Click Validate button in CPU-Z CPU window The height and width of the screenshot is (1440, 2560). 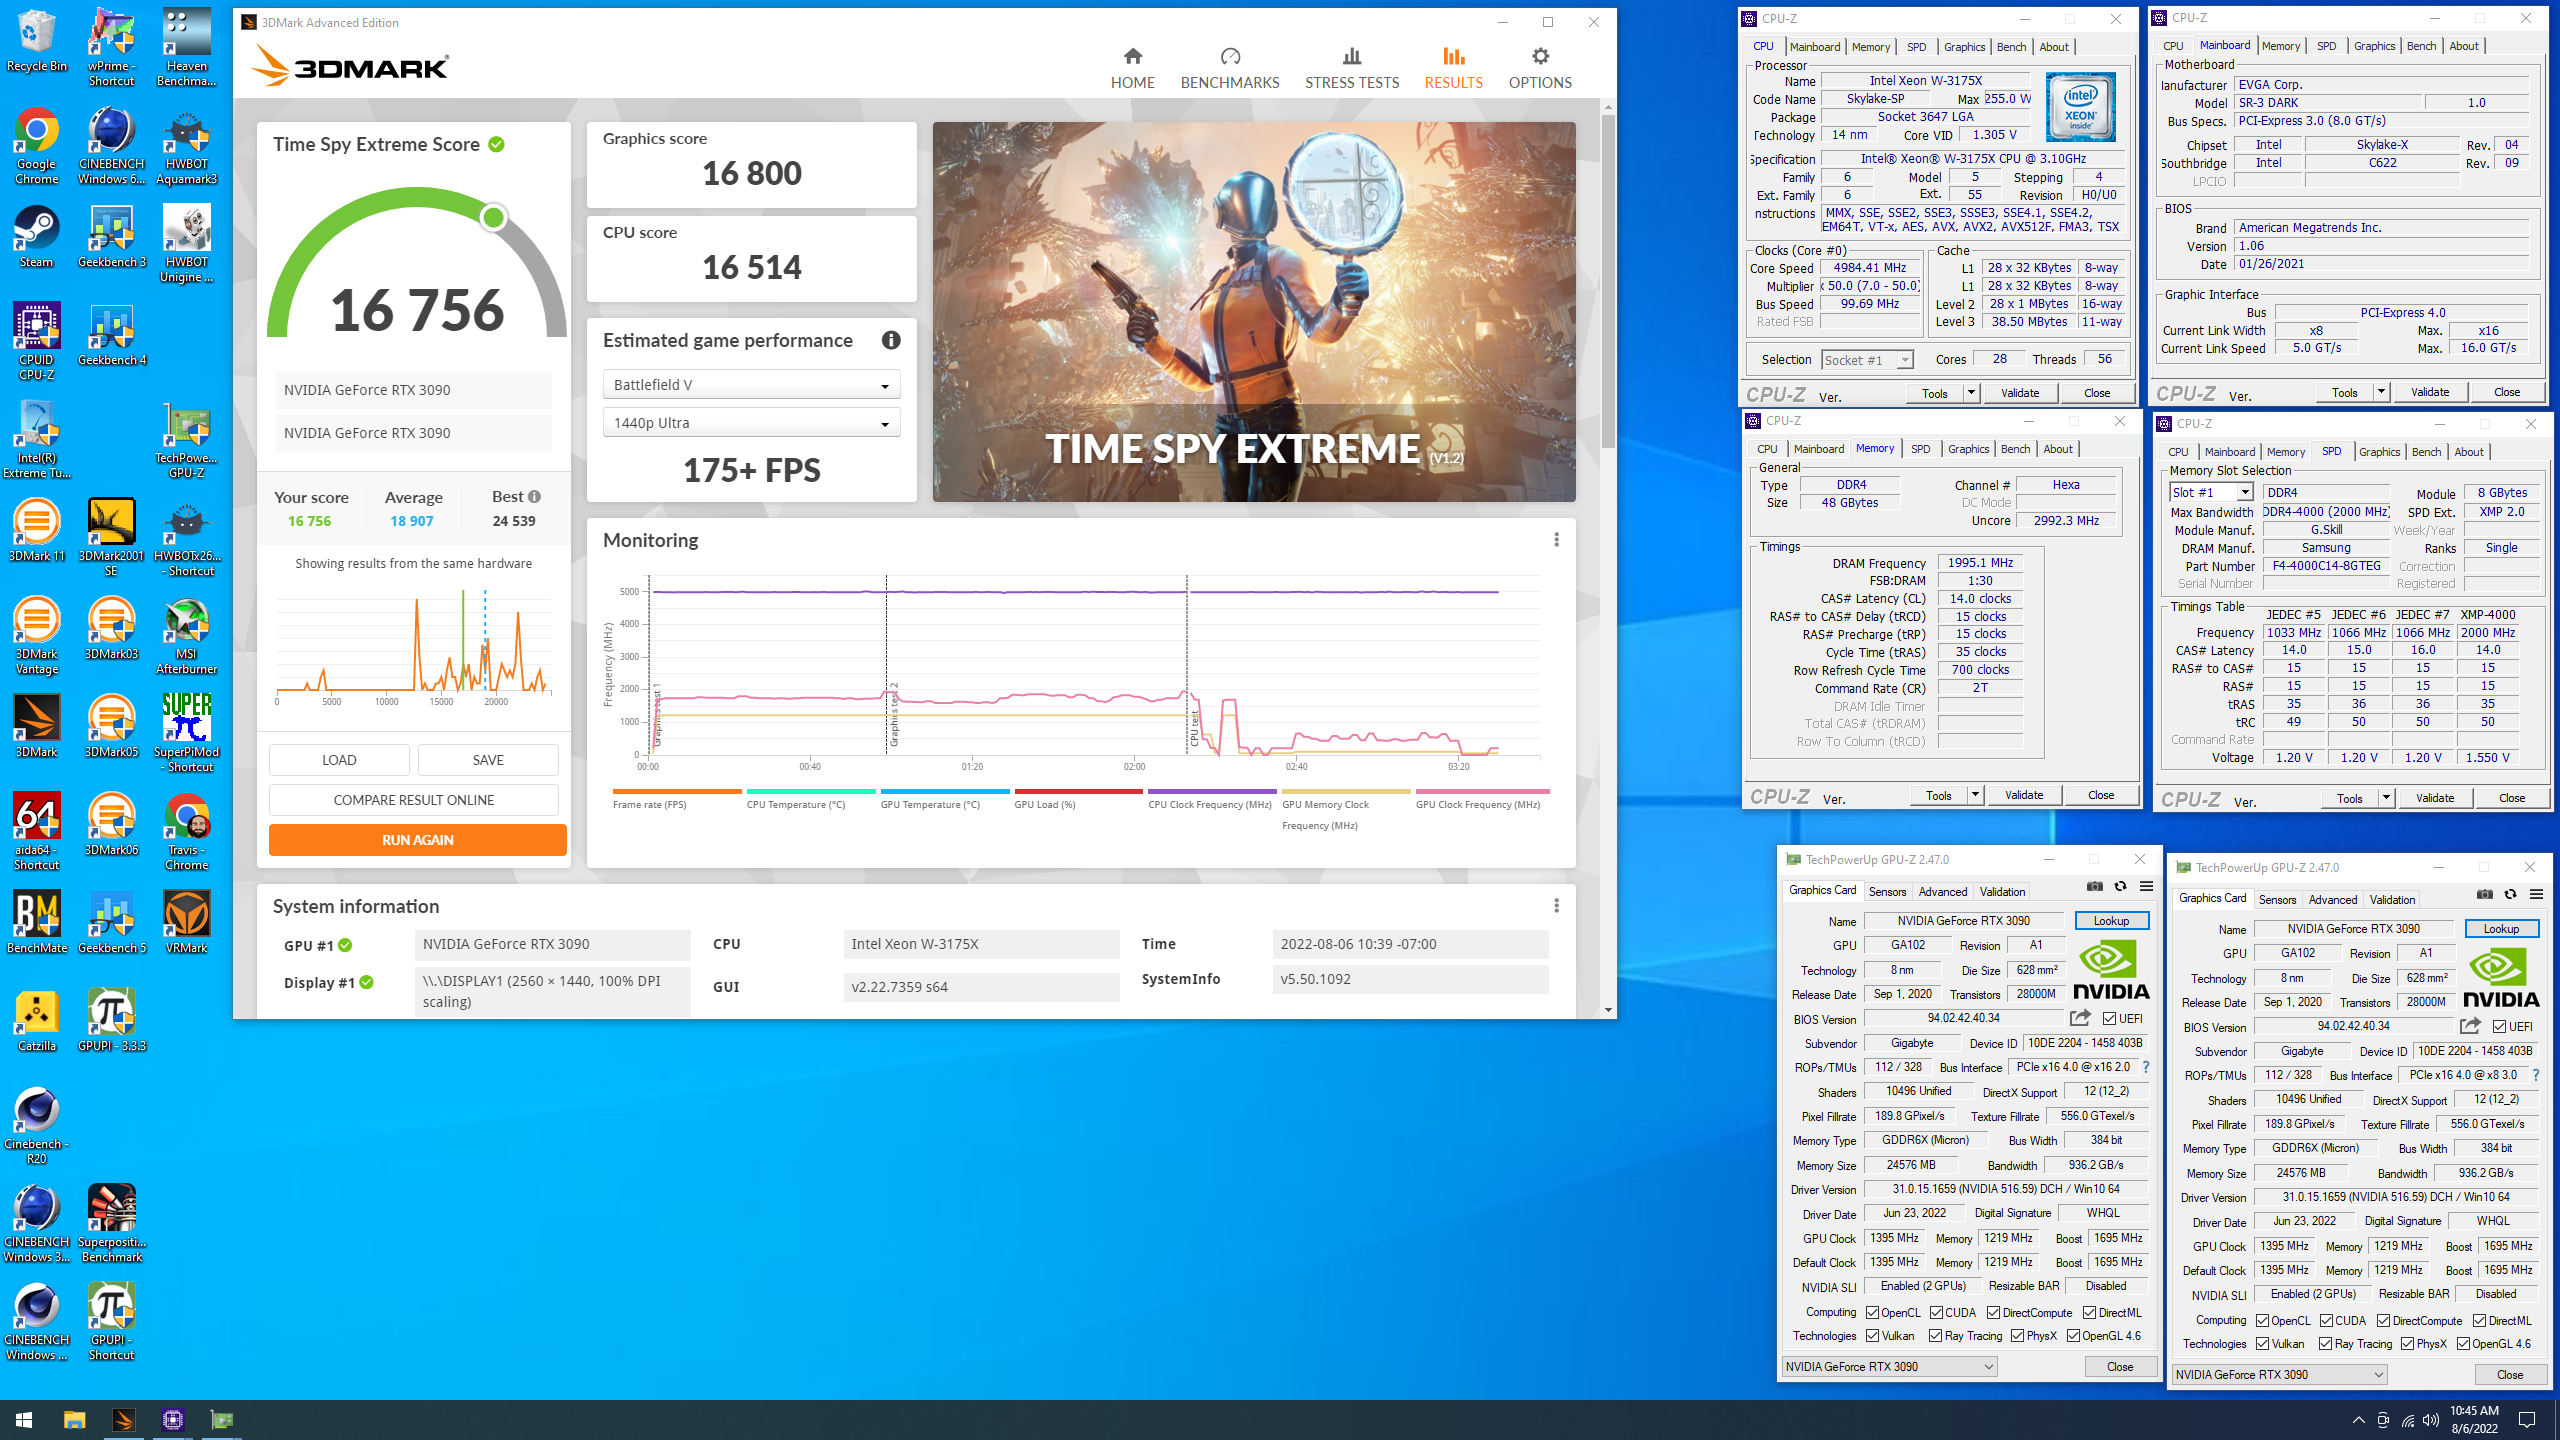2019,393
